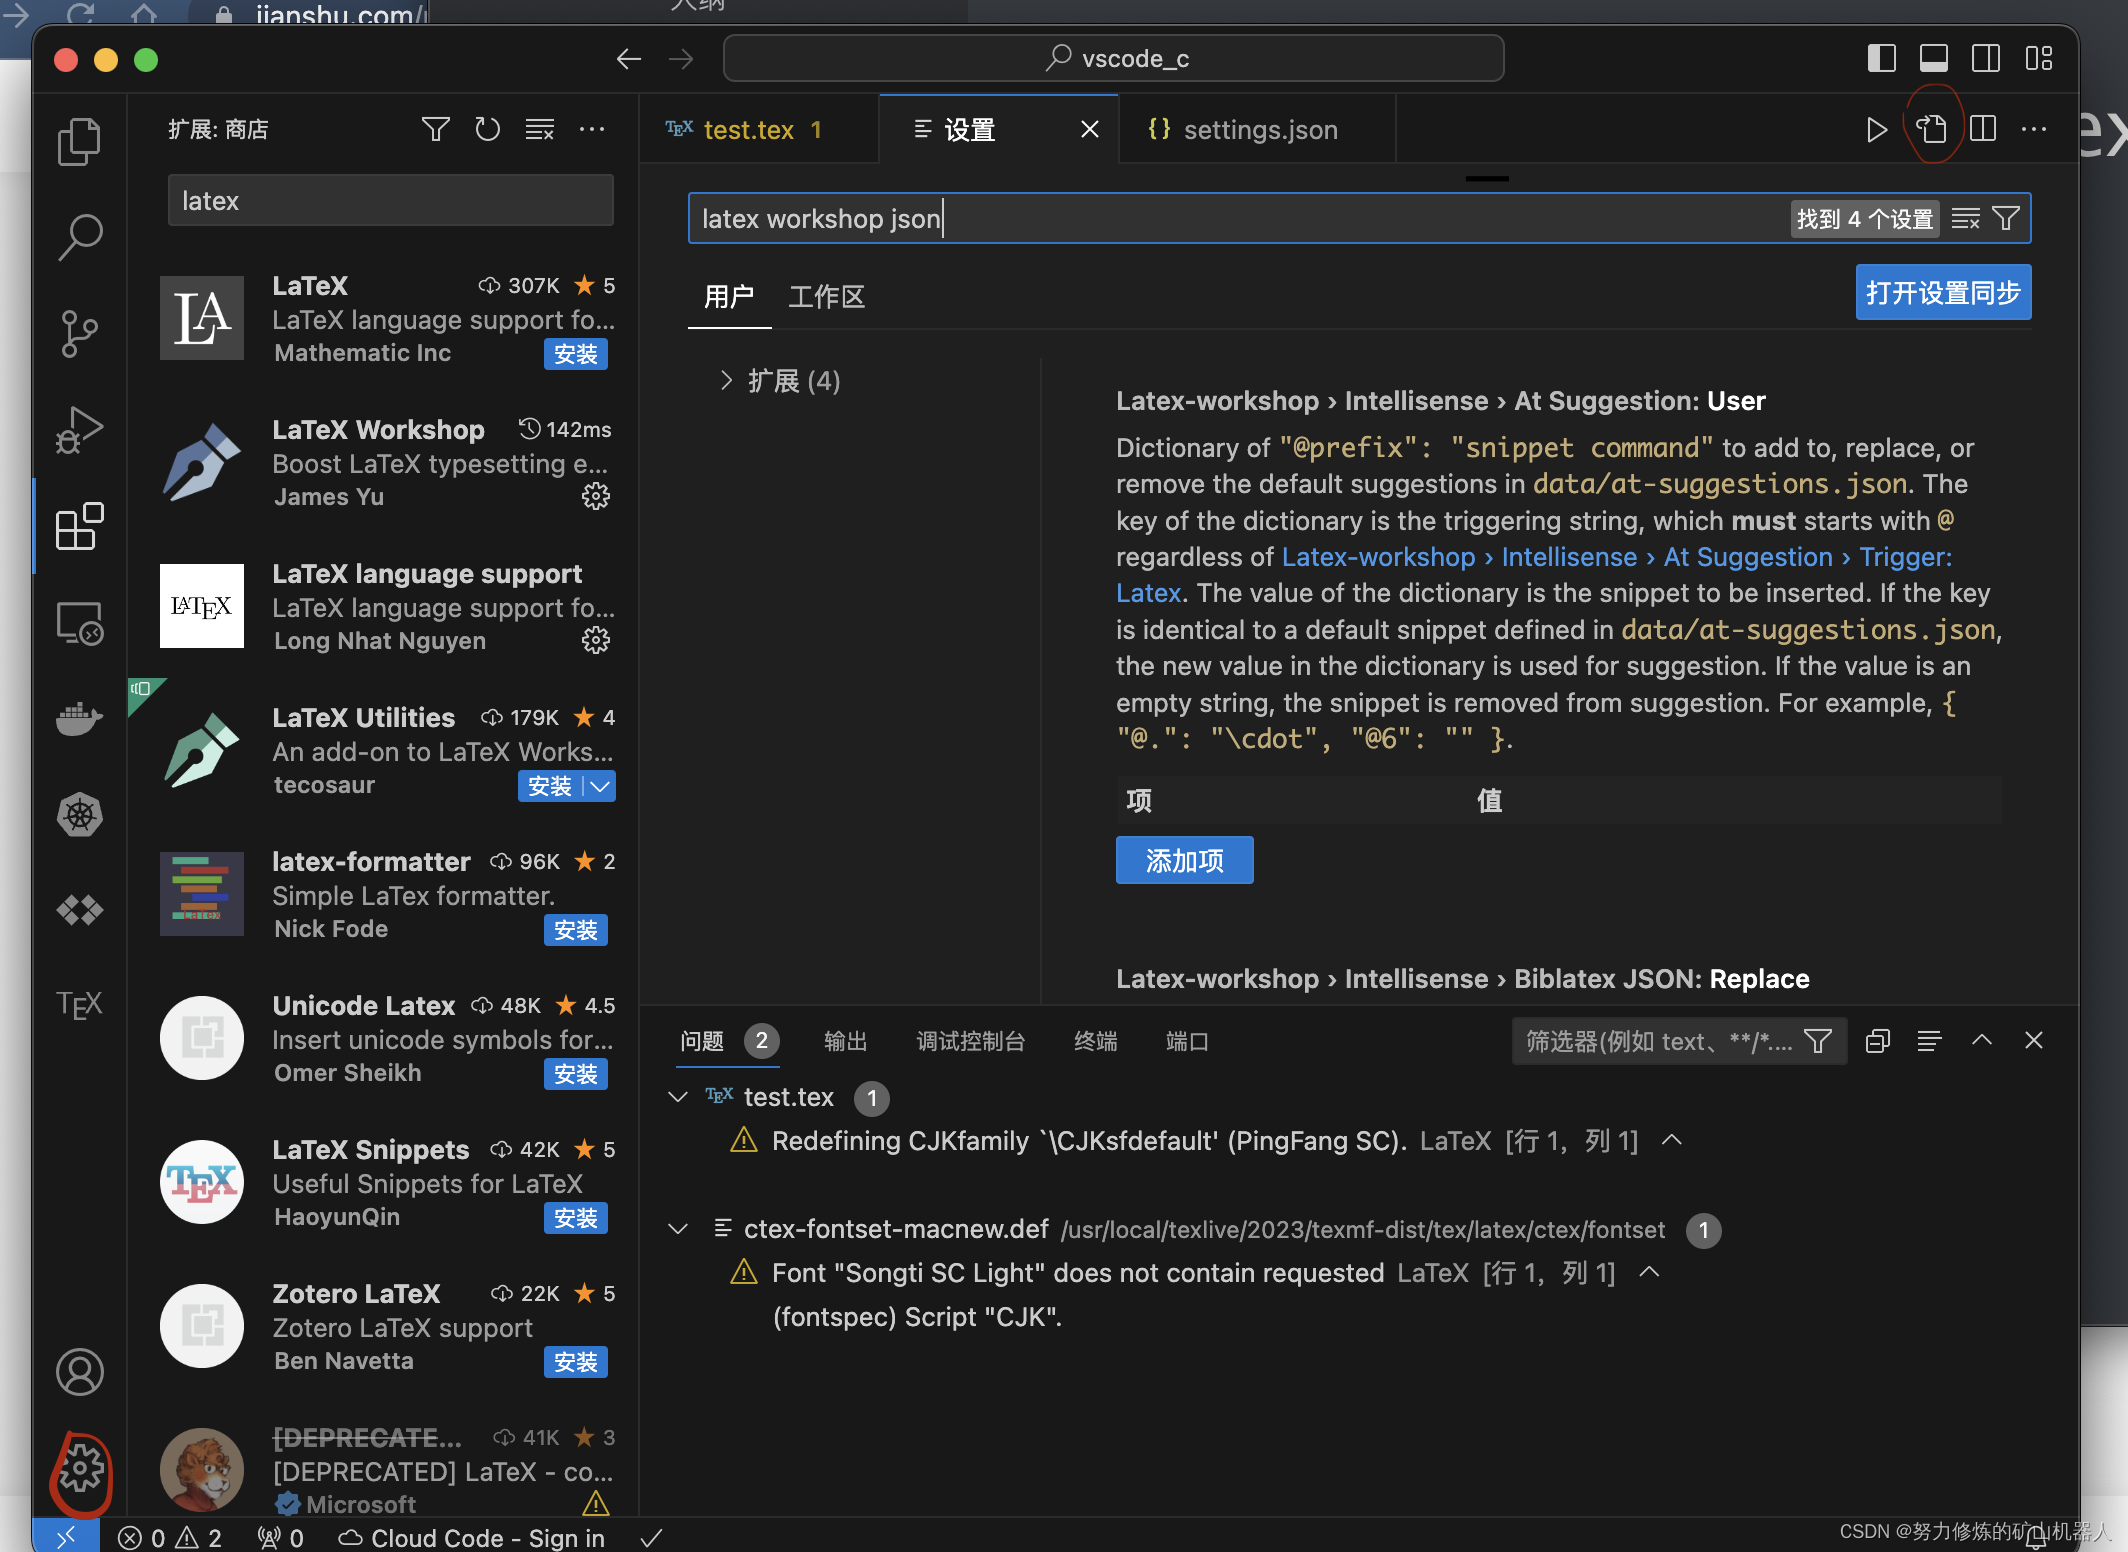Toggle the settings search filter
The height and width of the screenshot is (1552, 2128).
point(2006,218)
